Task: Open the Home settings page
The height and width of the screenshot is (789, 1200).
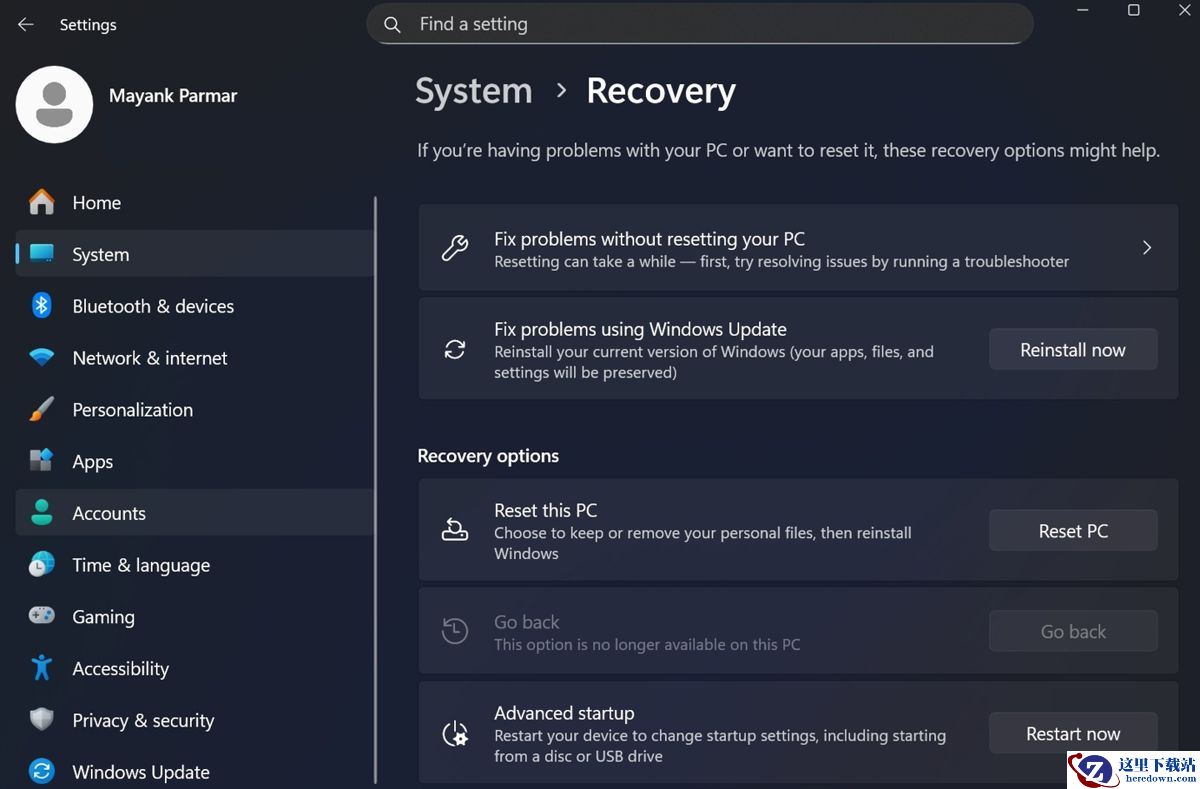Action: (x=195, y=202)
